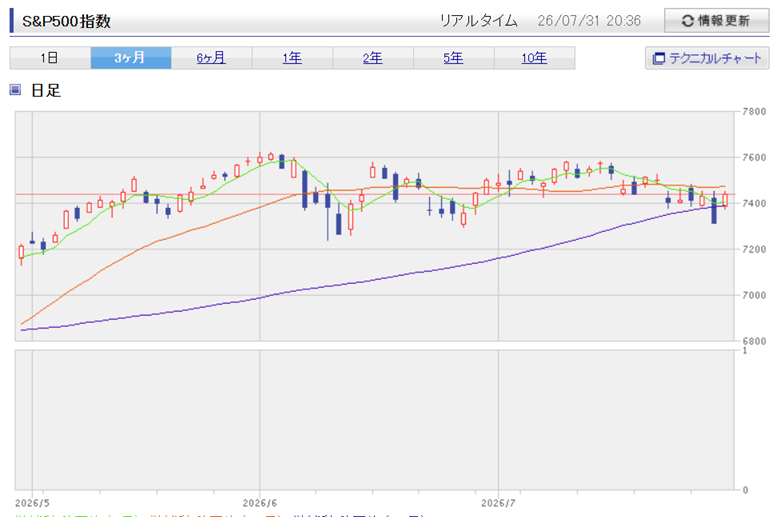
Task: Click the 26/07/31 20:36 timestamp
Action: click(589, 21)
